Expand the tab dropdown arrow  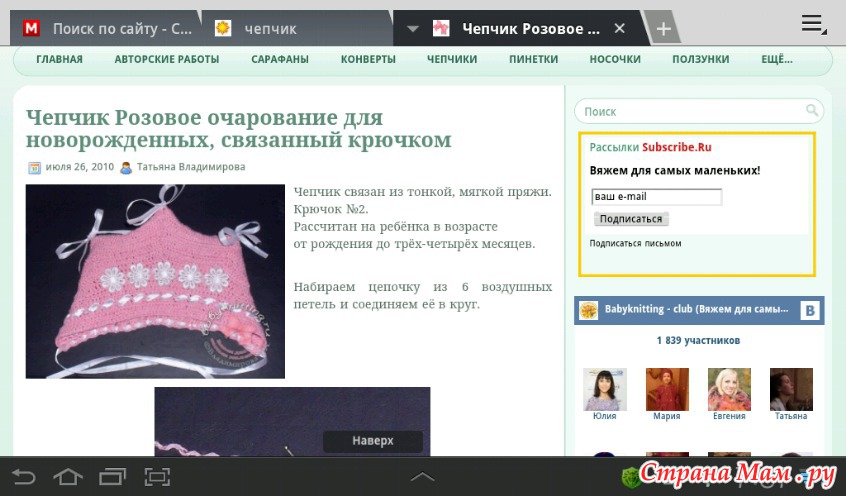pyautogui.click(x=413, y=29)
